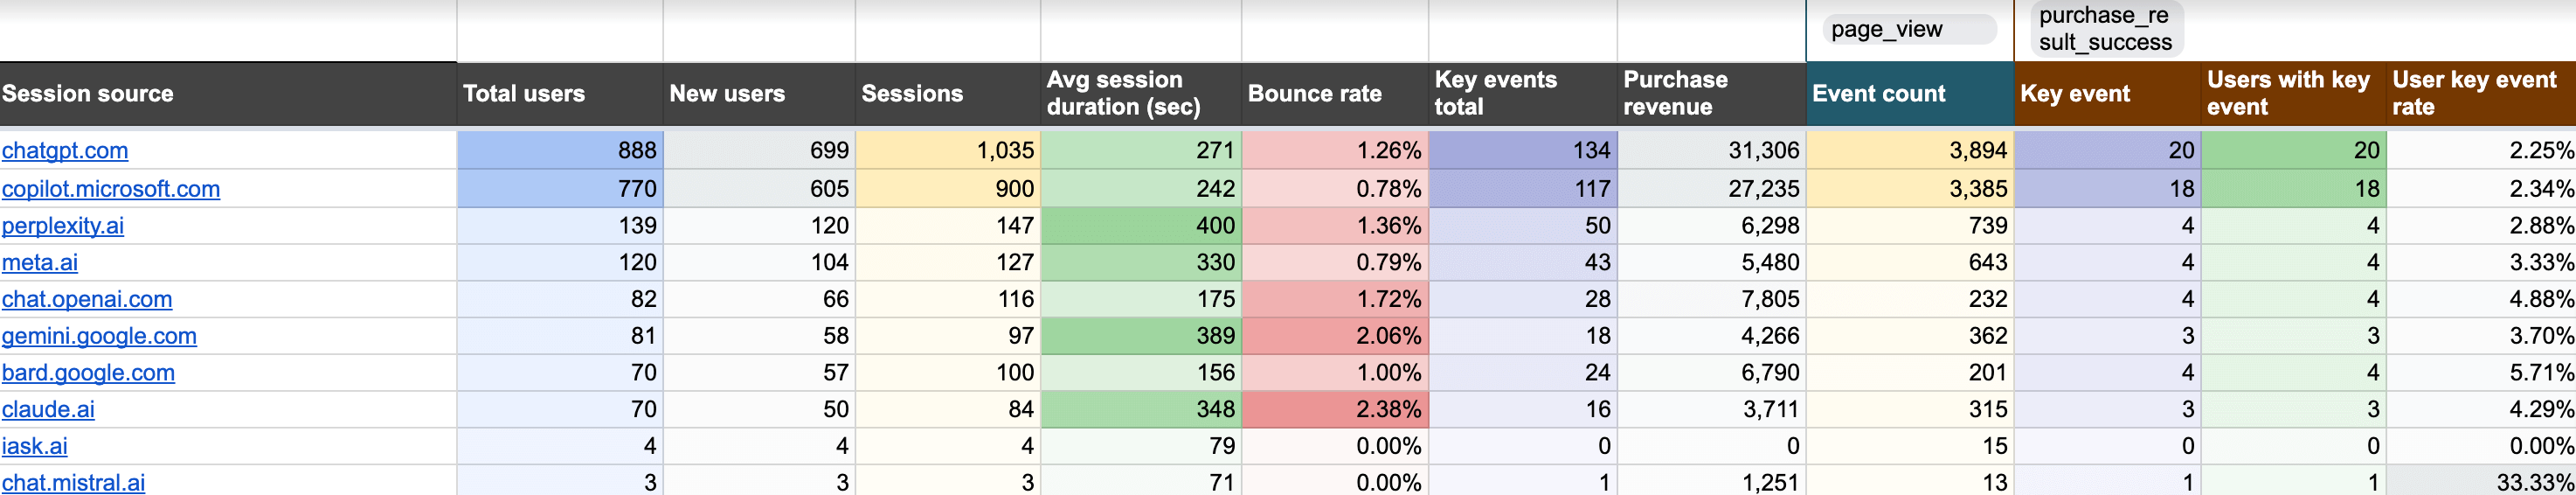Open the chat.mistral.ai link
Viewport: 2576px width, 495px height.
tap(73, 482)
